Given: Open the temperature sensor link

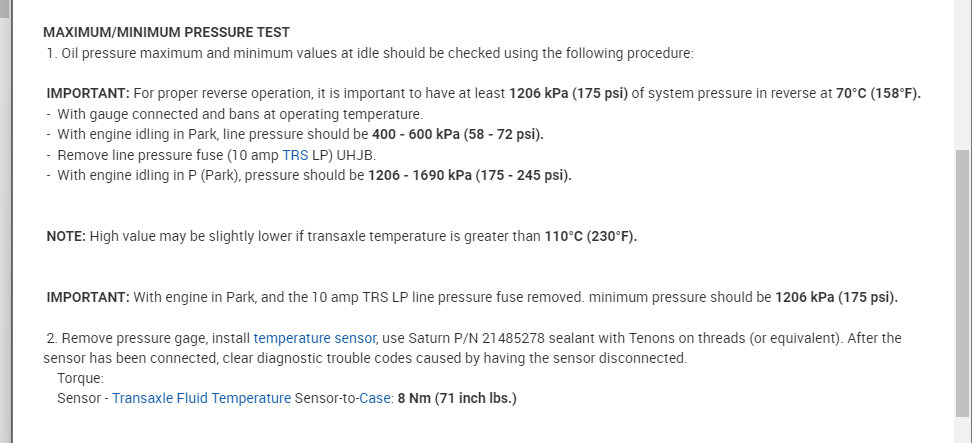Looking at the screenshot, I should click(x=314, y=338).
